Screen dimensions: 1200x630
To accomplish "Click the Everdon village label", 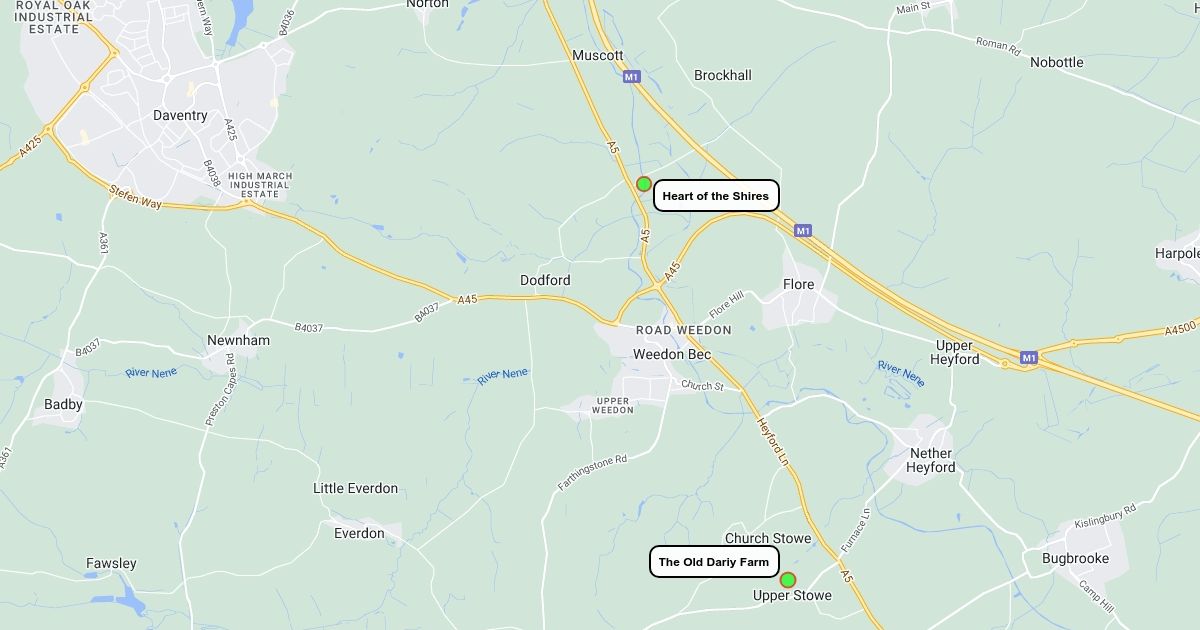I will [x=359, y=533].
